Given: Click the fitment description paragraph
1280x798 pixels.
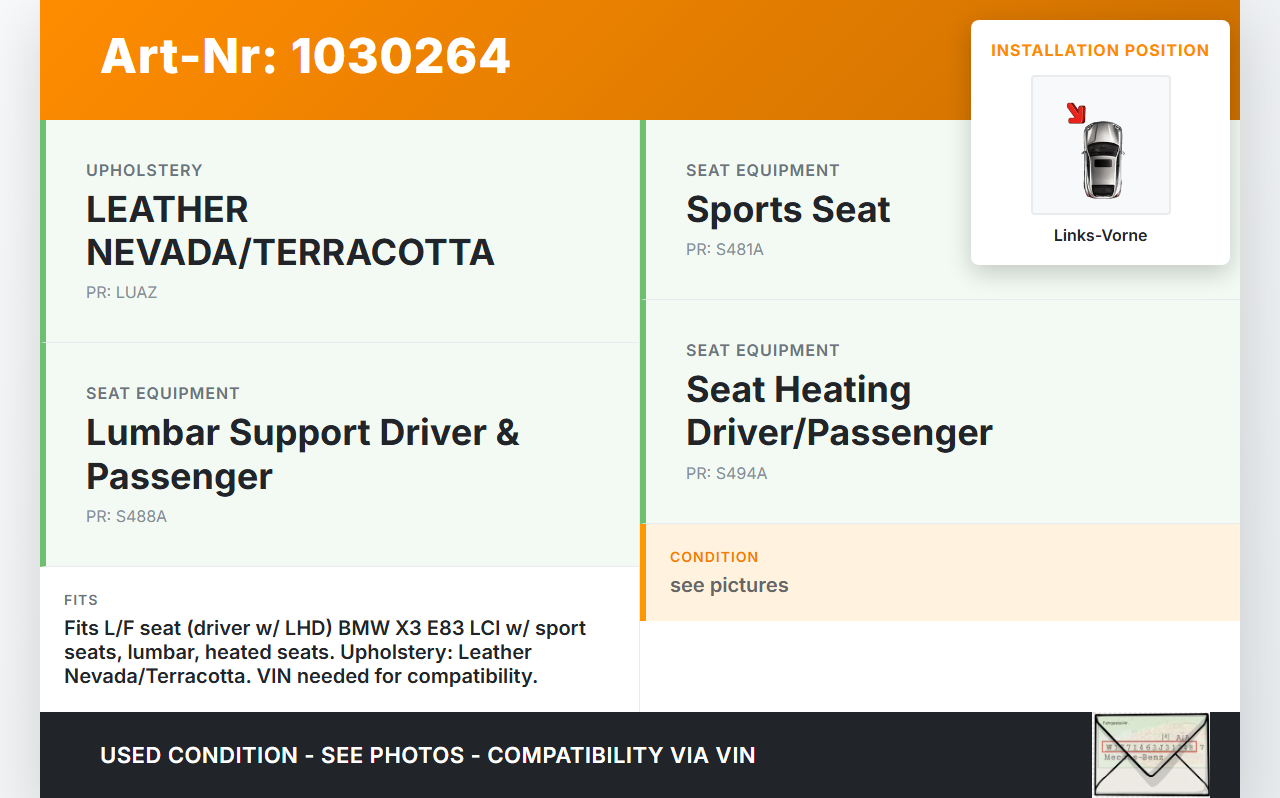Looking at the screenshot, I should 325,652.
